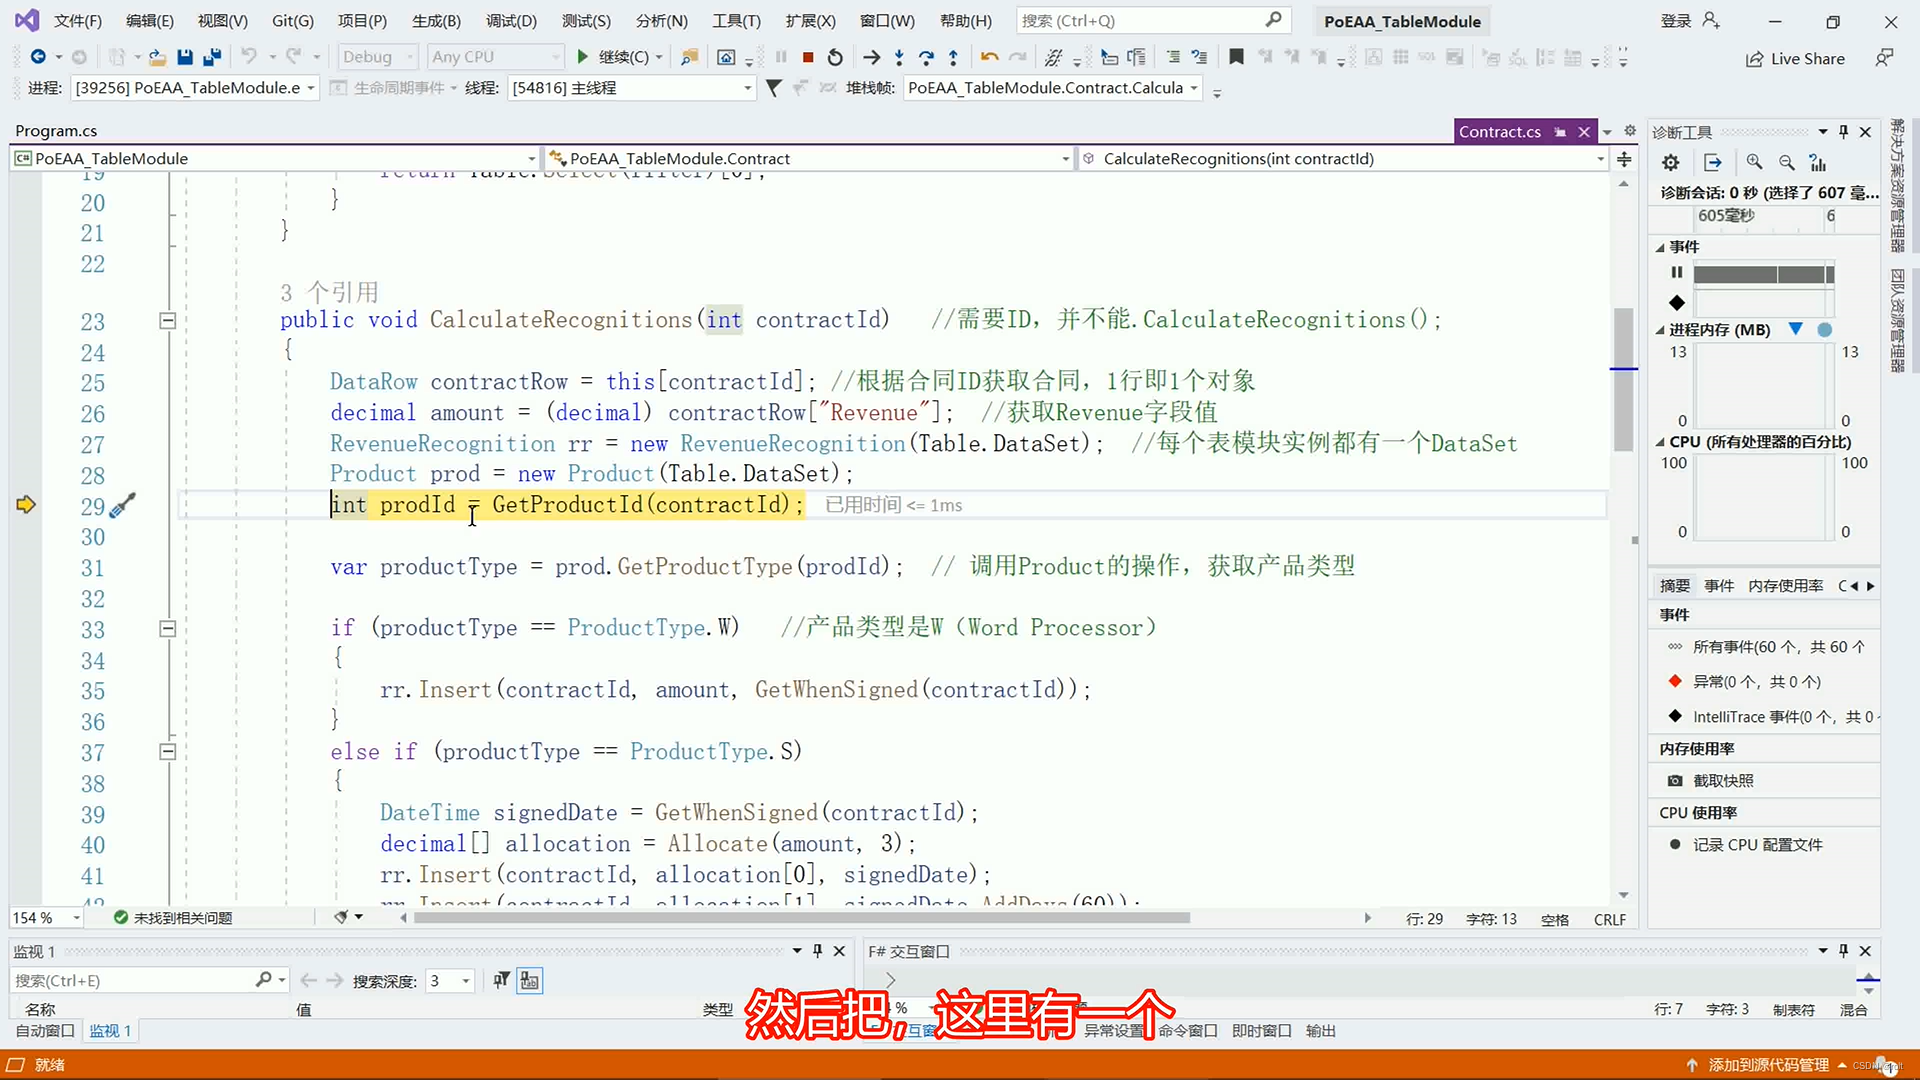Open the PoEAA_TableModule.Contract class dropdown
Image resolution: width=1920 pixels, height=1080 pixels.
(809, 159)
